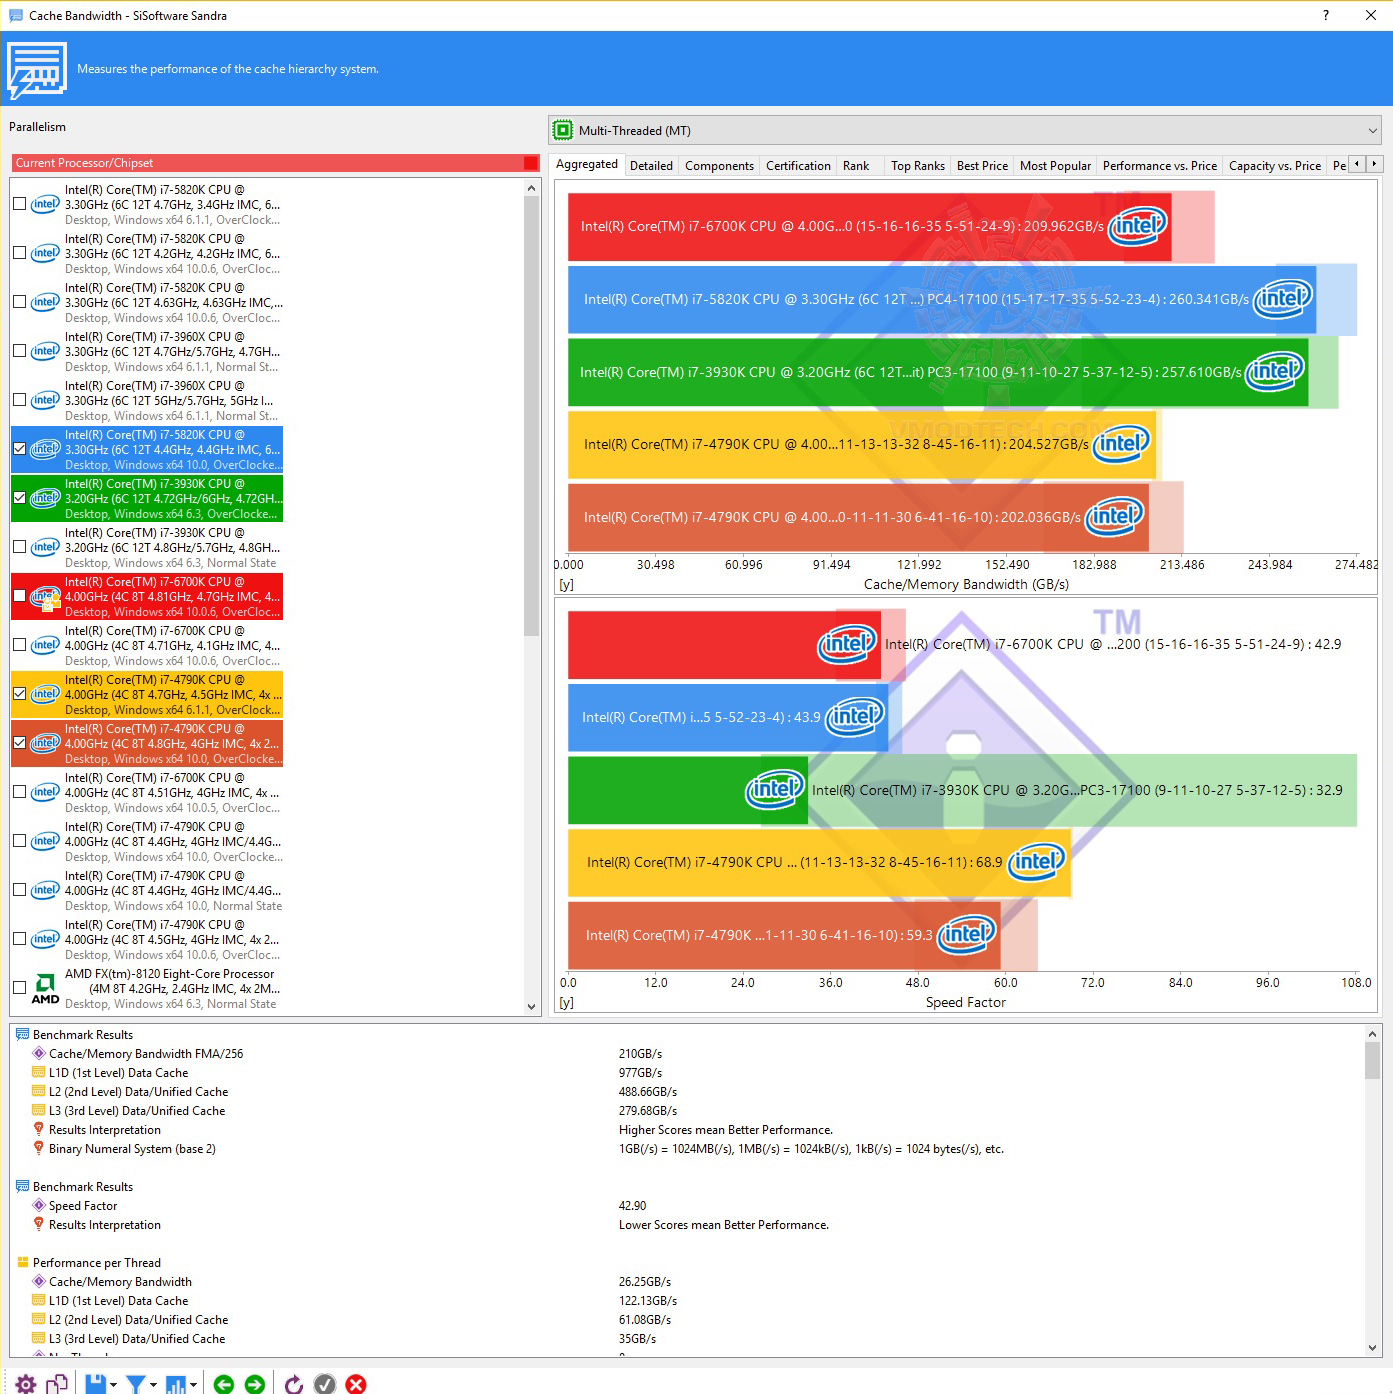The image size is (1393, 1394).
Task: Click the Cache Bandwidth module icon in header
Action: pos(37,70)
